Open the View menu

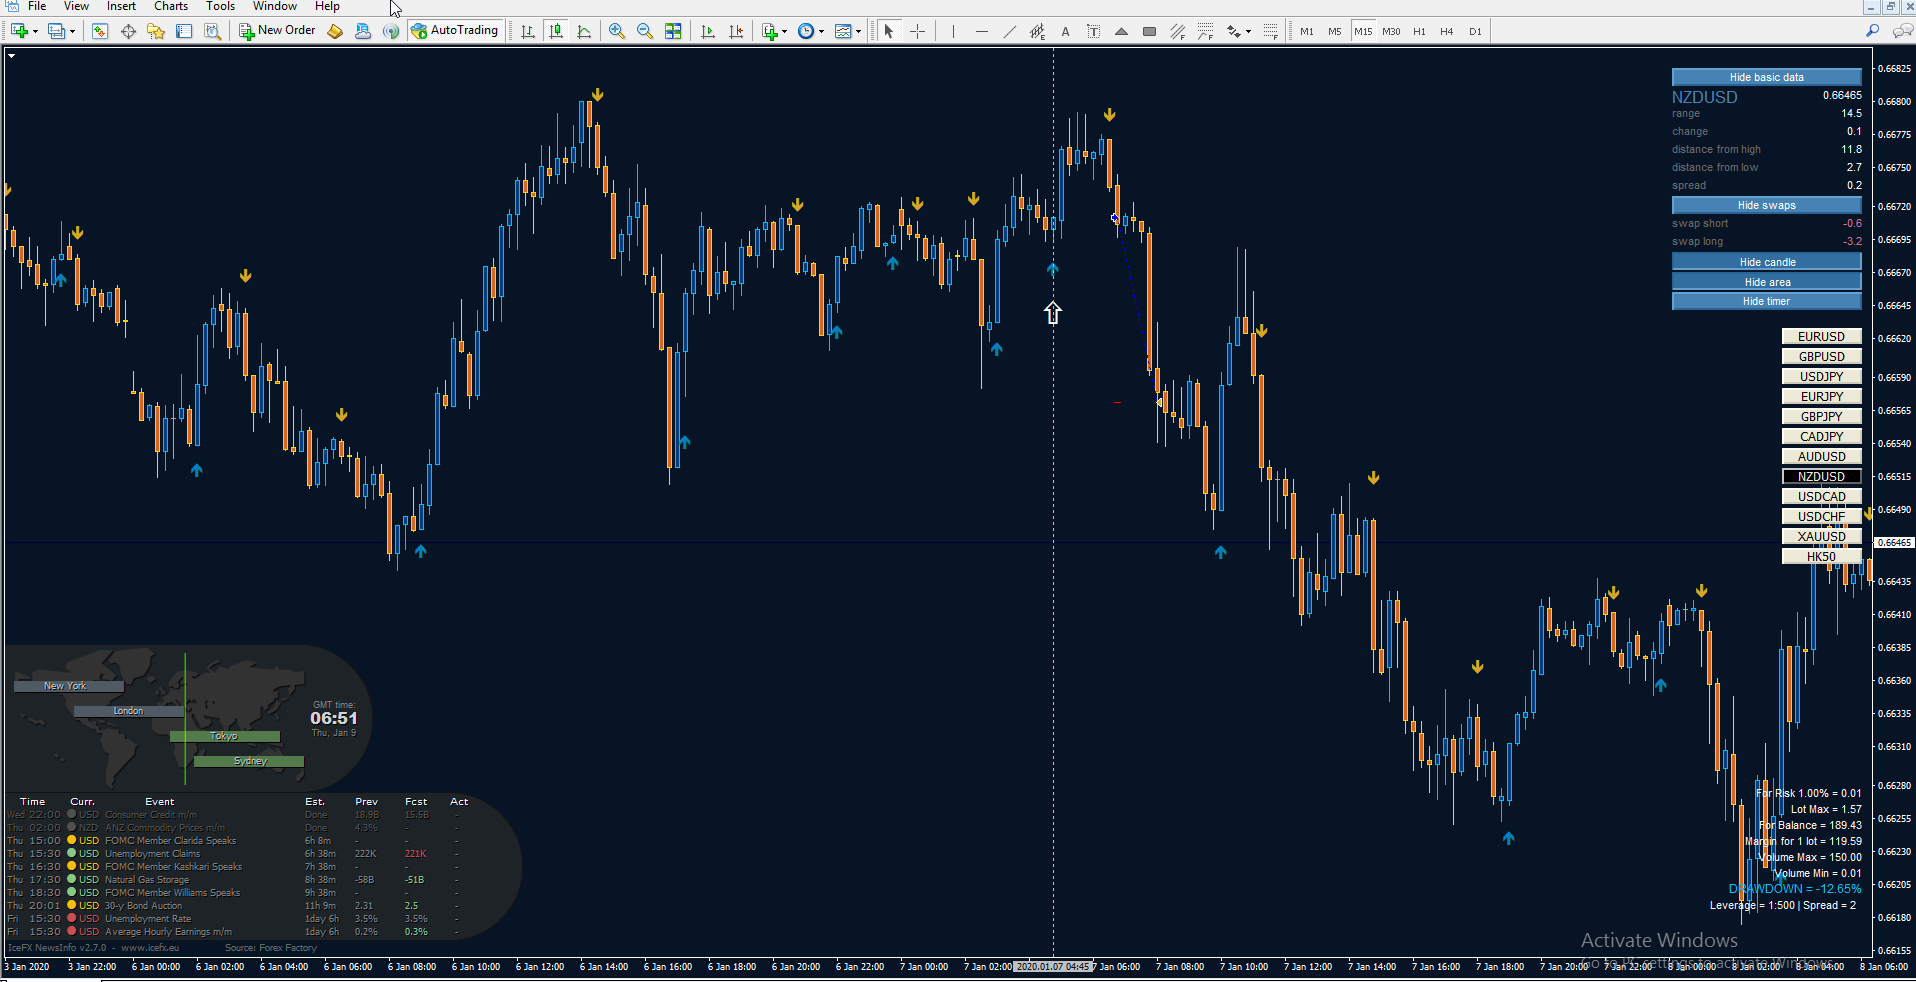coord(76,6)
